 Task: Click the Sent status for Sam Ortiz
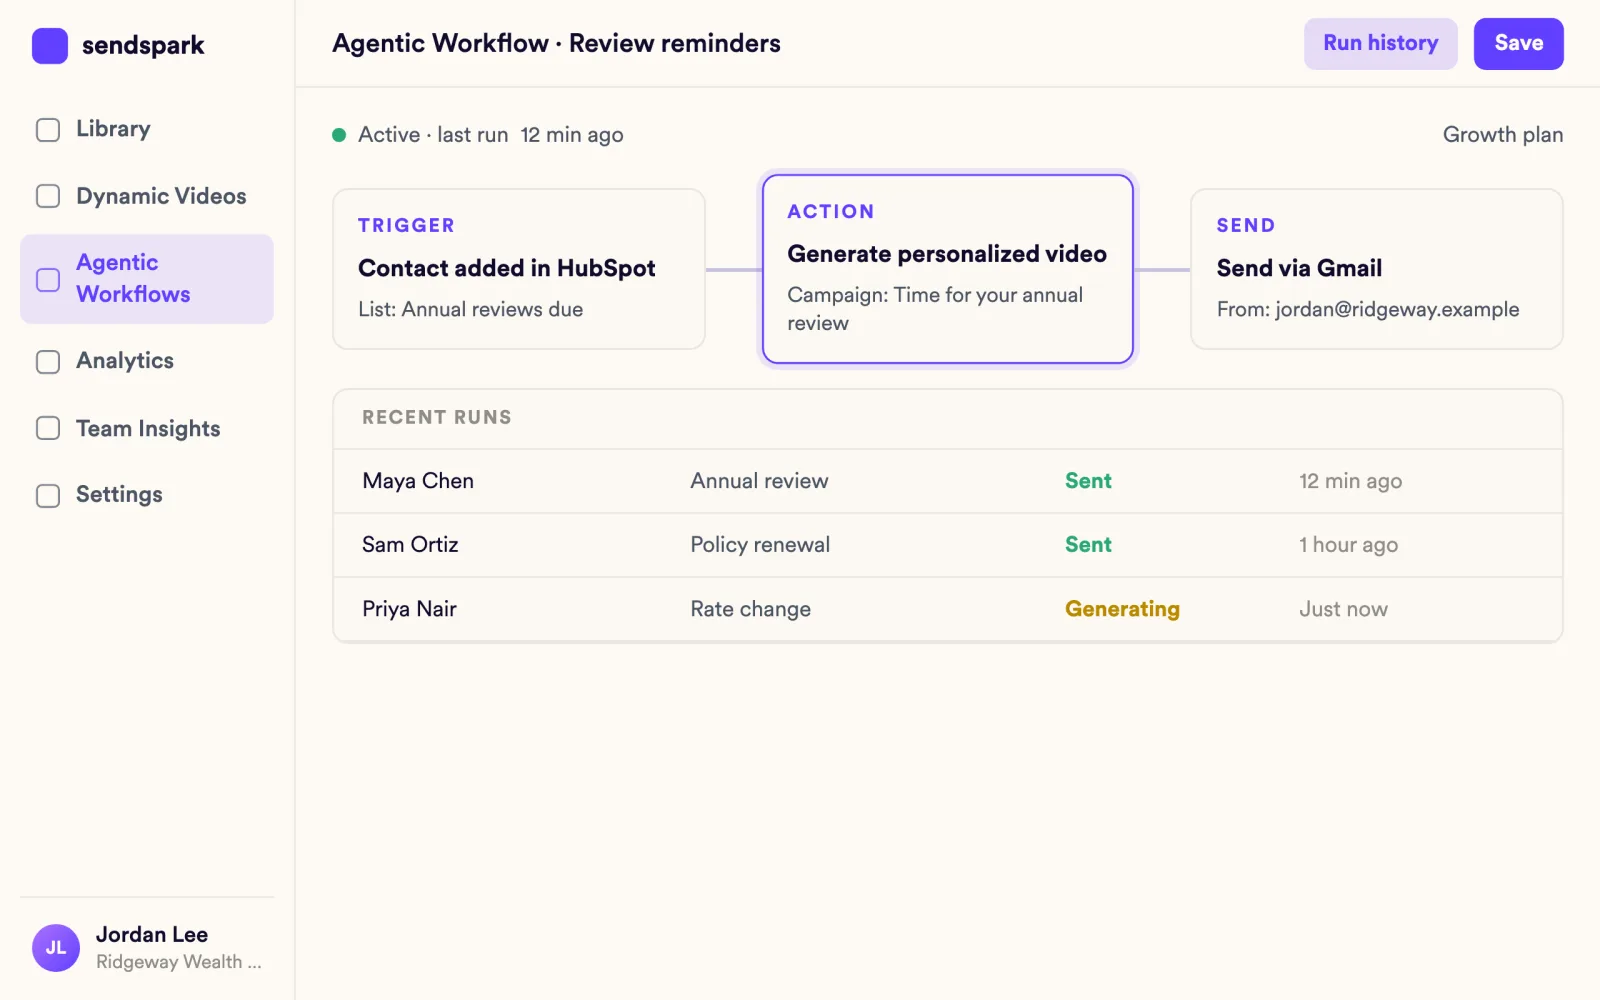[1088, 545]
